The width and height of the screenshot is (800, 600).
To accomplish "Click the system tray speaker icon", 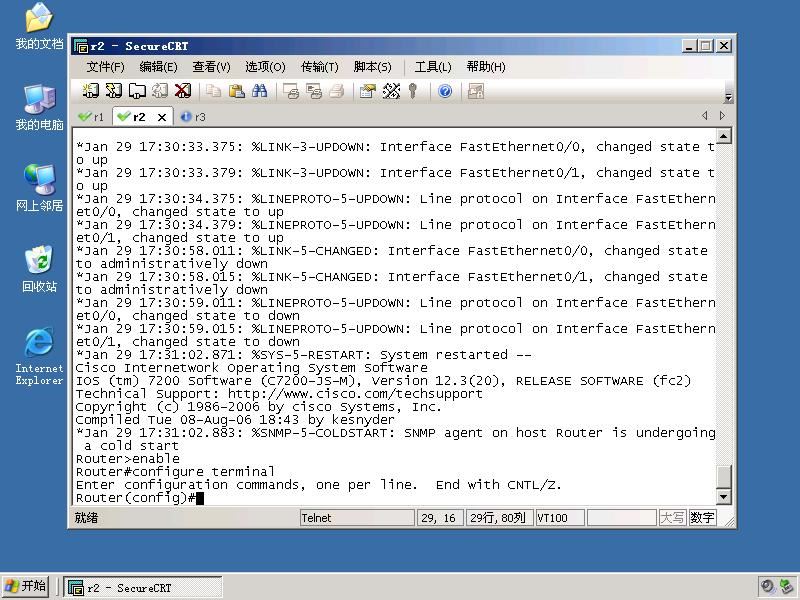I will (x=767, y=586).
